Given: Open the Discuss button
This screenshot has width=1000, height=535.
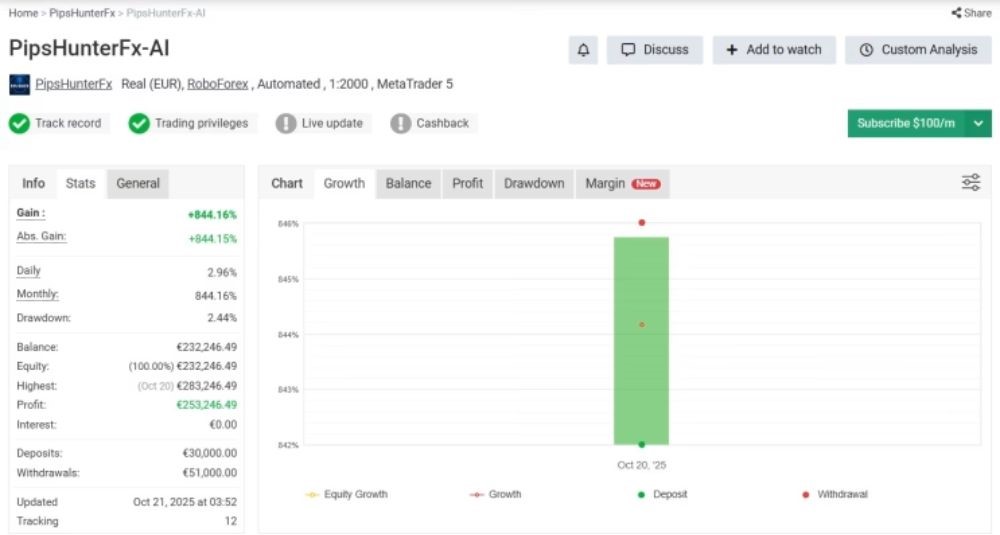Looking at the screenshot, I should click(654, 50).
